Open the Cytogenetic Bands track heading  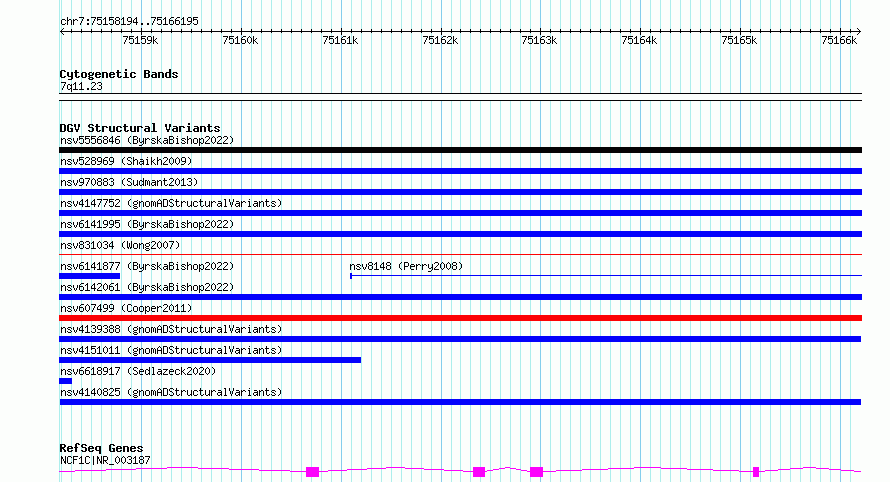point(119,74)
